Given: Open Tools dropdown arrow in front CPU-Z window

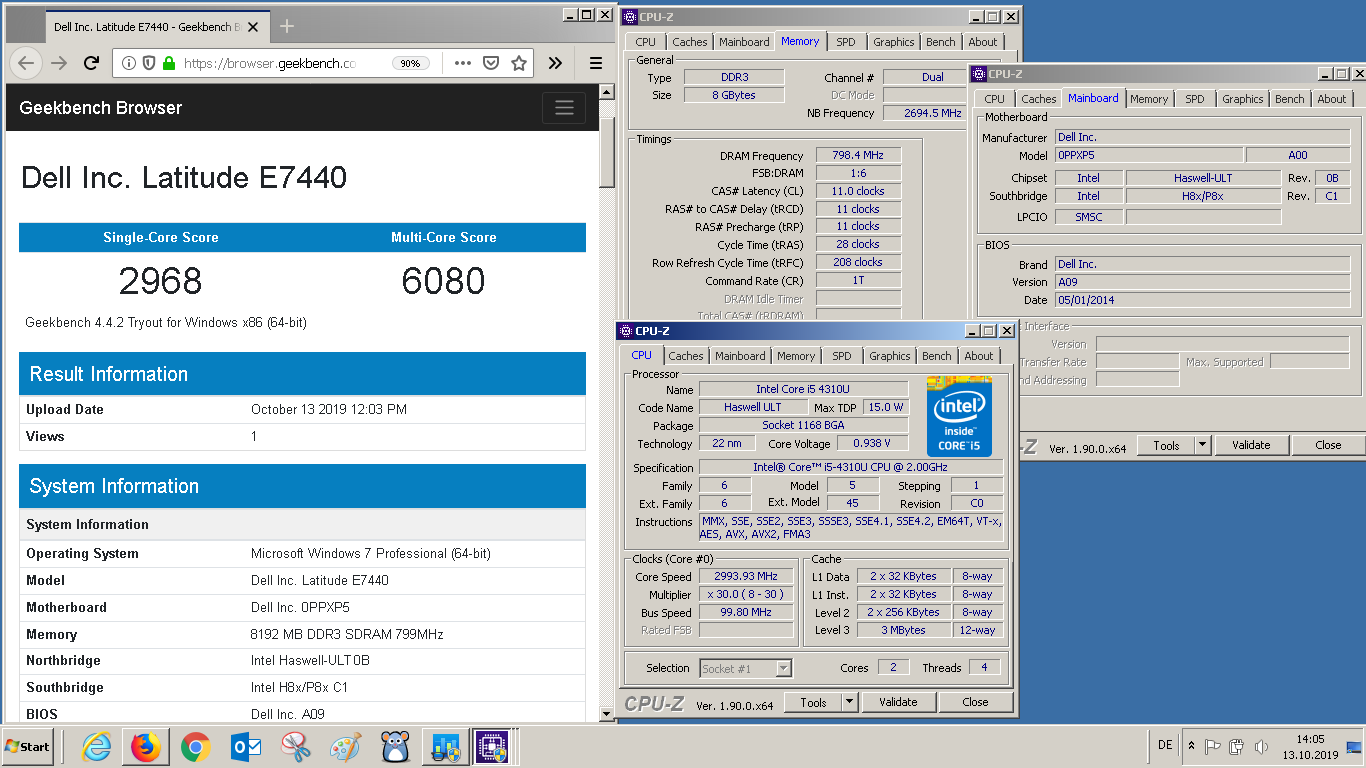Looking at the screenshot, I should [x=850, y=702].
